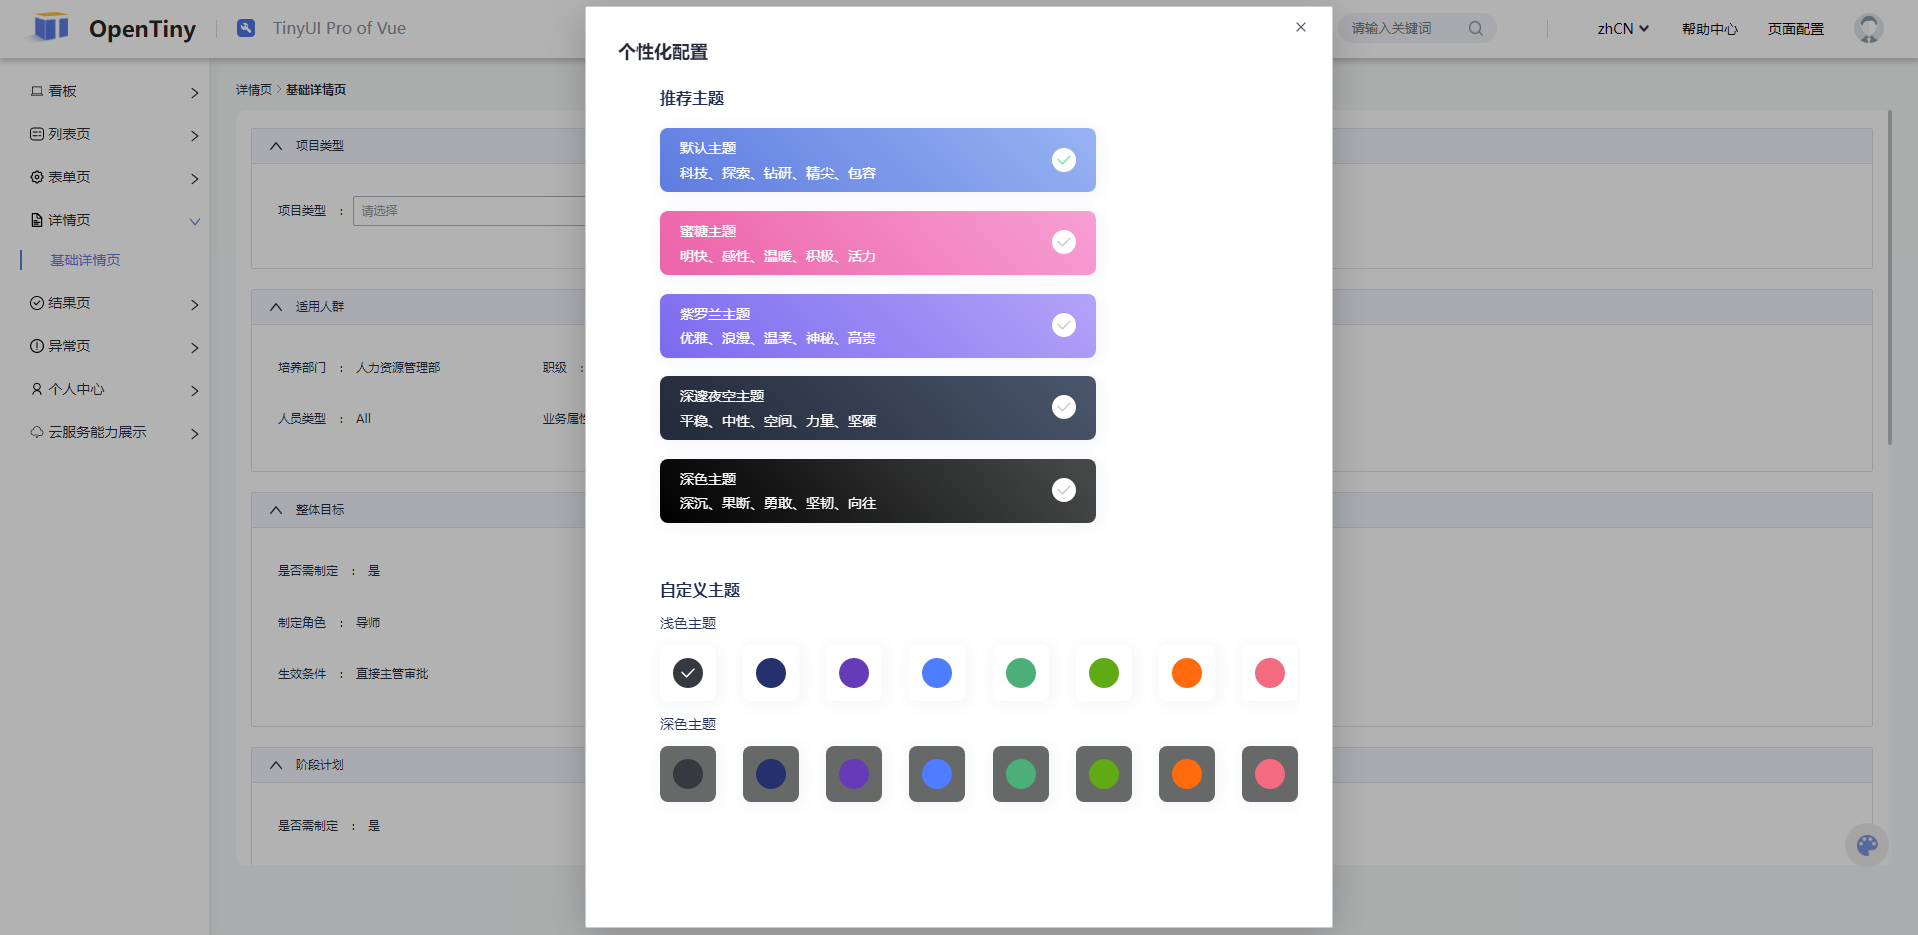Viewport: 1918px width, 935px height.
Task: Collapse the 阶段计划 section
Action: [276, 765]
